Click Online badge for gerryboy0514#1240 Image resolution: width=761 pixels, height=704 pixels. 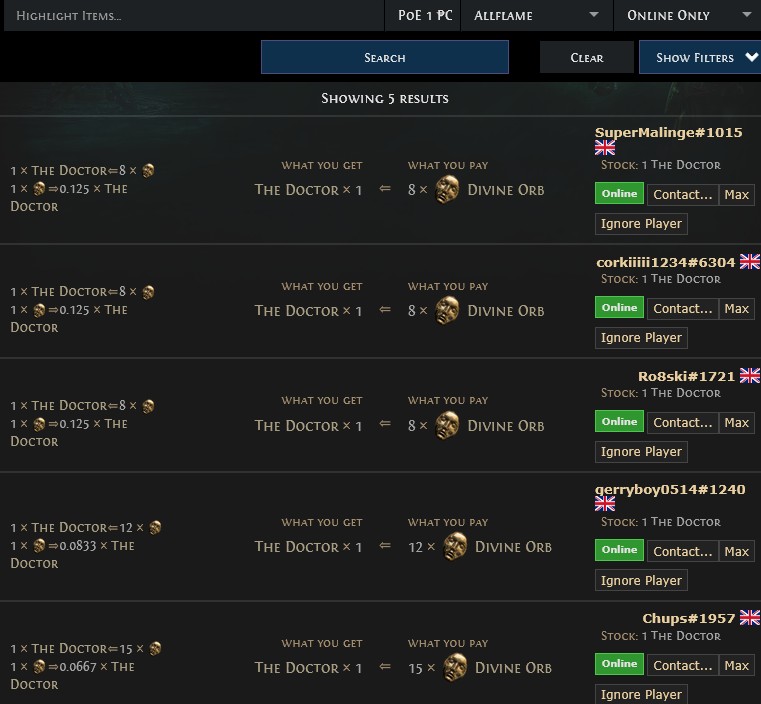(619, 550)
